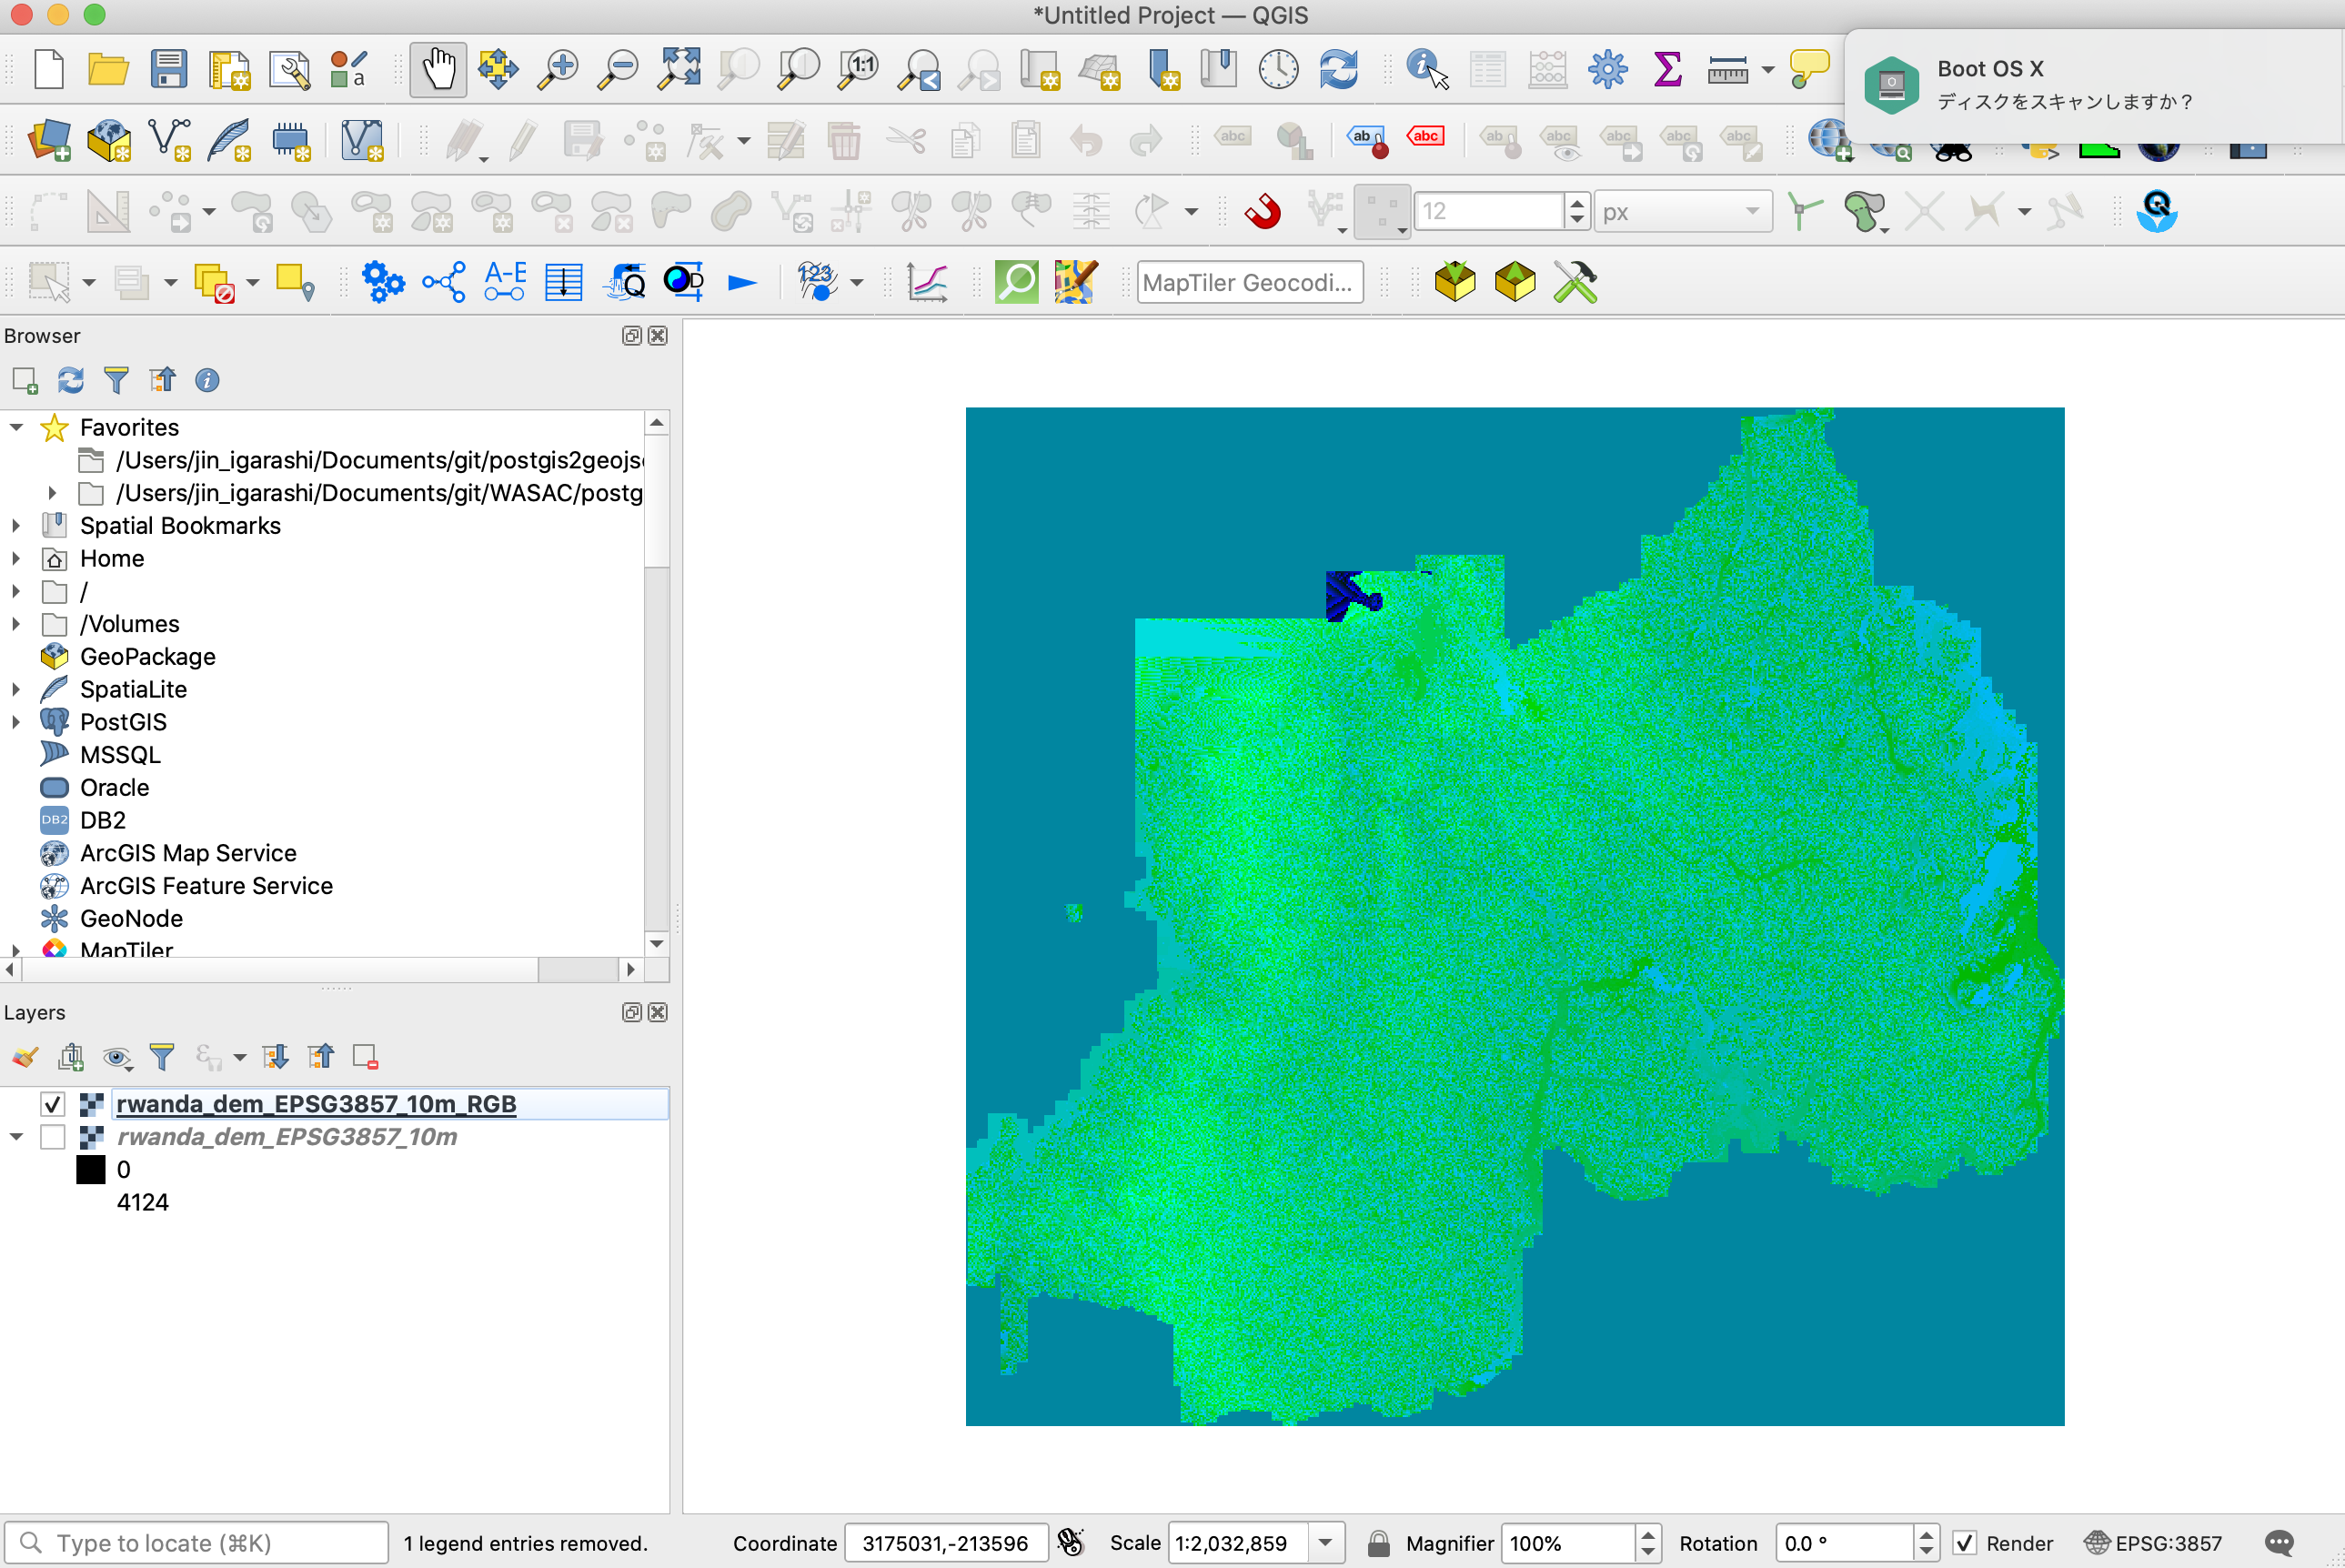Expand the Home node in Browser
Viewport: 2345px width, 1568px height.
[17, 558]
